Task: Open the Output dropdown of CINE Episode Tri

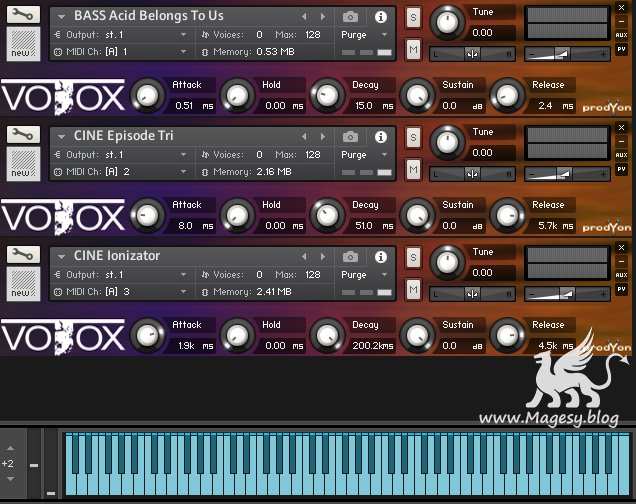Action: point(183,155)
